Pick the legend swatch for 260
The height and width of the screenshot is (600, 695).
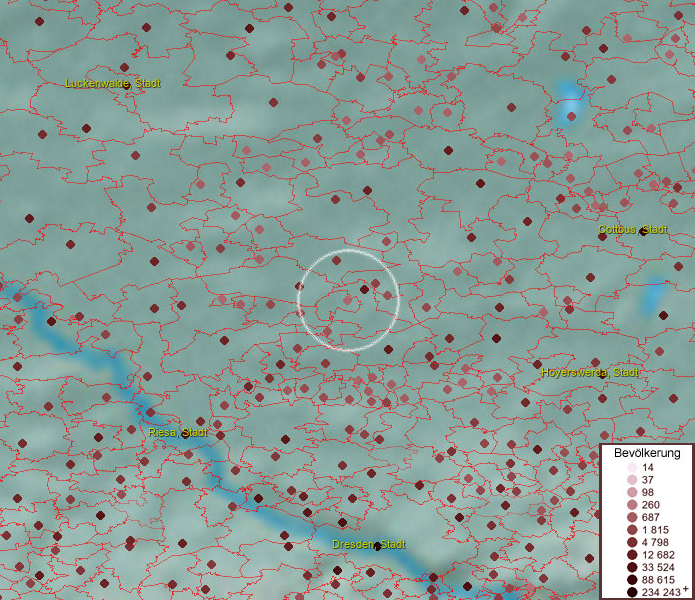pos(632,505)
